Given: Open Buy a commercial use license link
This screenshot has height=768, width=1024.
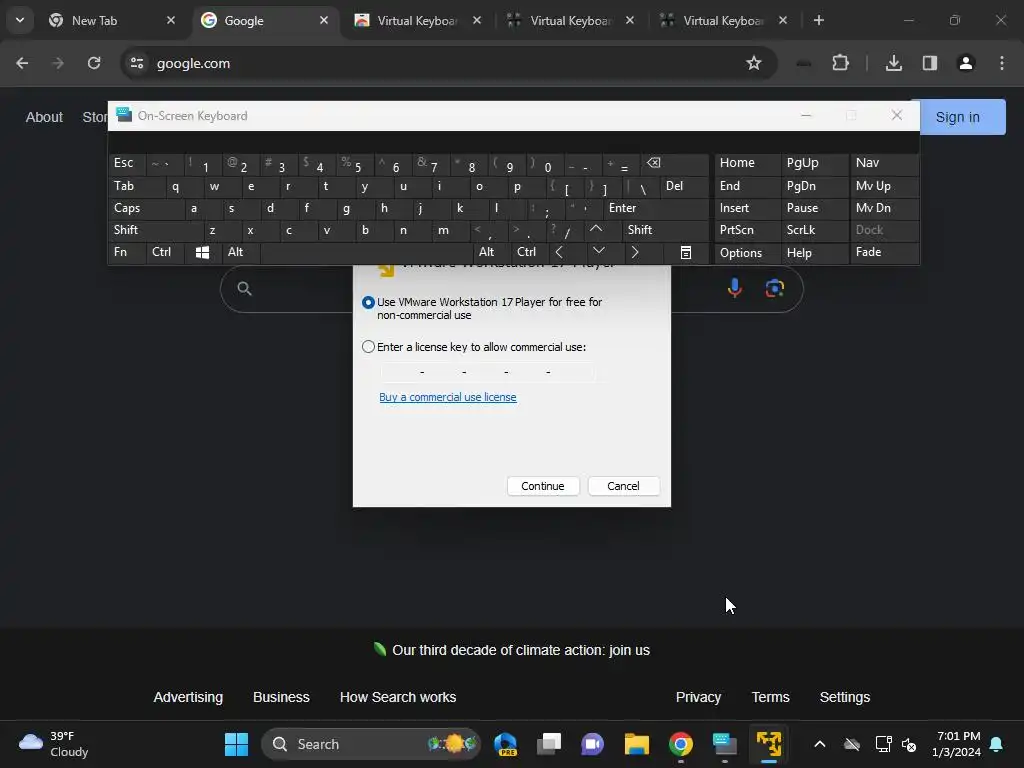Looking at the screenshot, I should click(447, 397).
